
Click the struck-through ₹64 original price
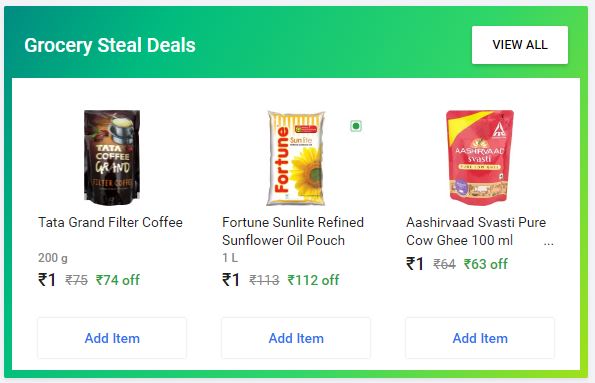[444, 264]
